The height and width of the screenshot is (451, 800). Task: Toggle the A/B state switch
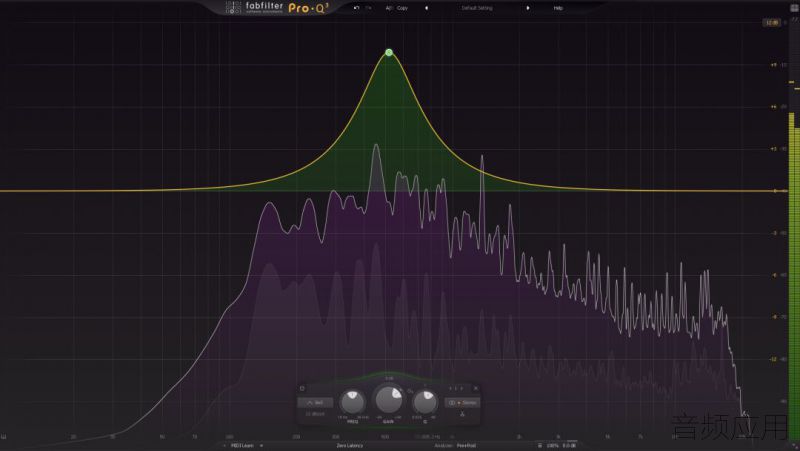point(389,8)
